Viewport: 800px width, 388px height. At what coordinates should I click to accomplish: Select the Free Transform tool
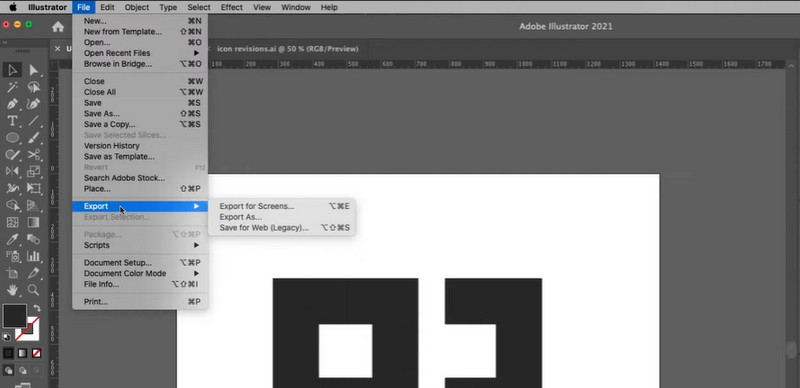point(34,188)
